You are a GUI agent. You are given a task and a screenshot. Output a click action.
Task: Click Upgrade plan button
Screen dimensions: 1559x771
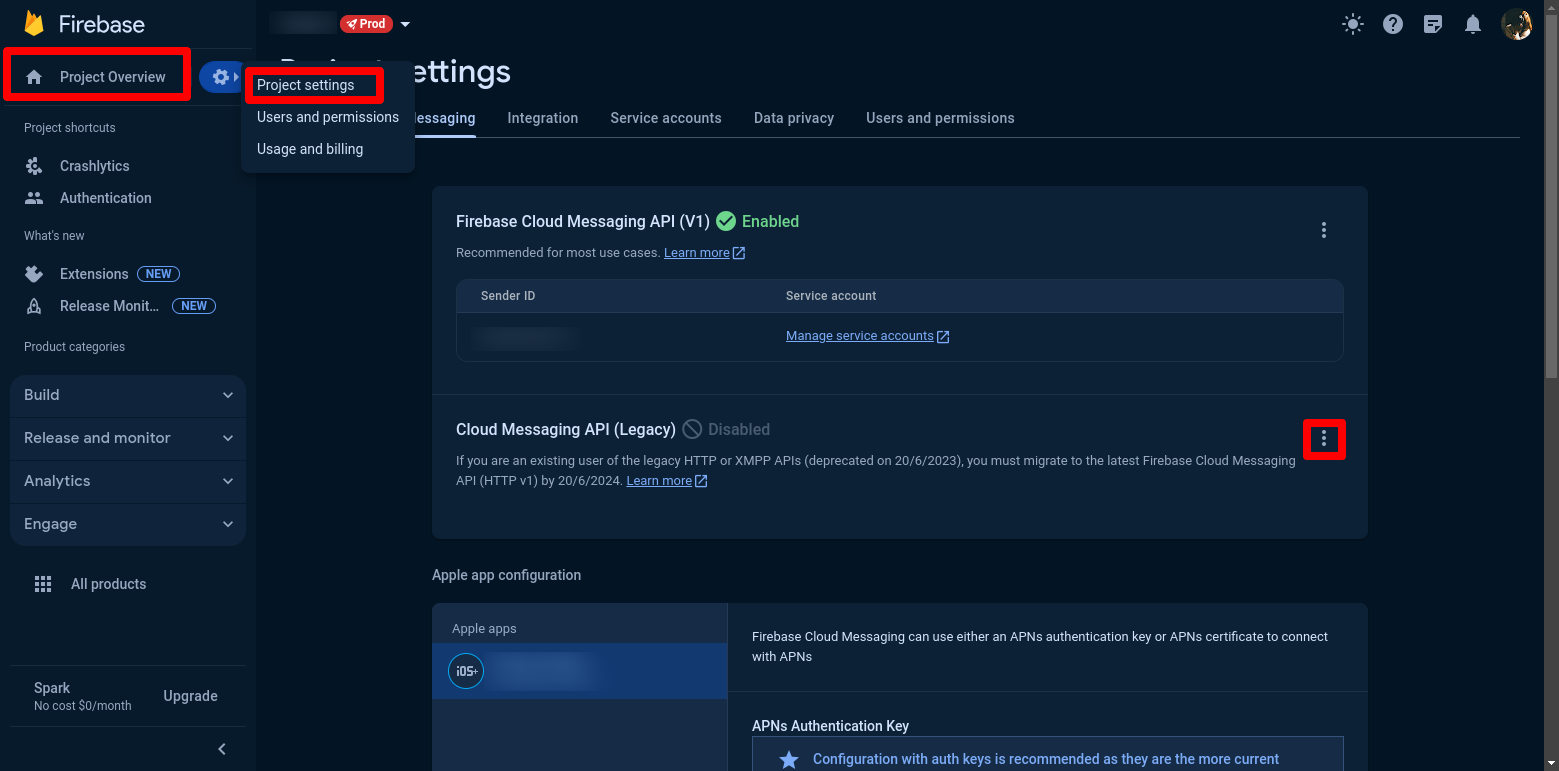pyautogui.click(x=191, y=696)
